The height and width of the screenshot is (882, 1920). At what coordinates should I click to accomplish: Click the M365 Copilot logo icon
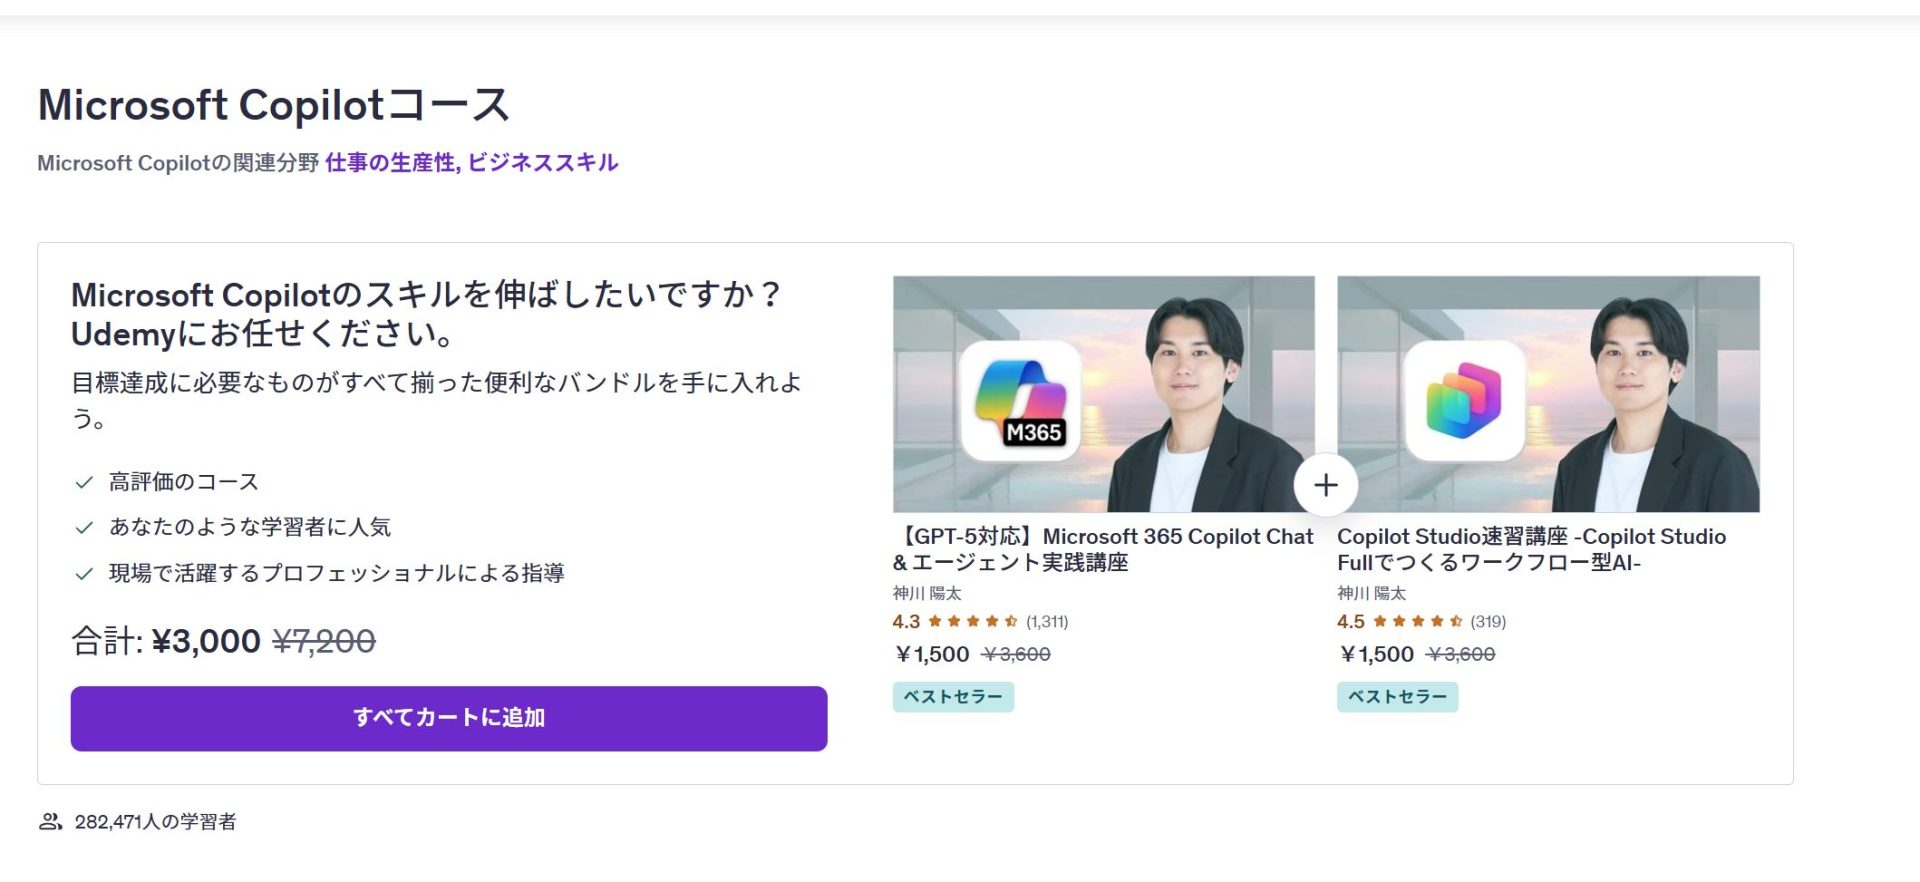[1020, 401]
